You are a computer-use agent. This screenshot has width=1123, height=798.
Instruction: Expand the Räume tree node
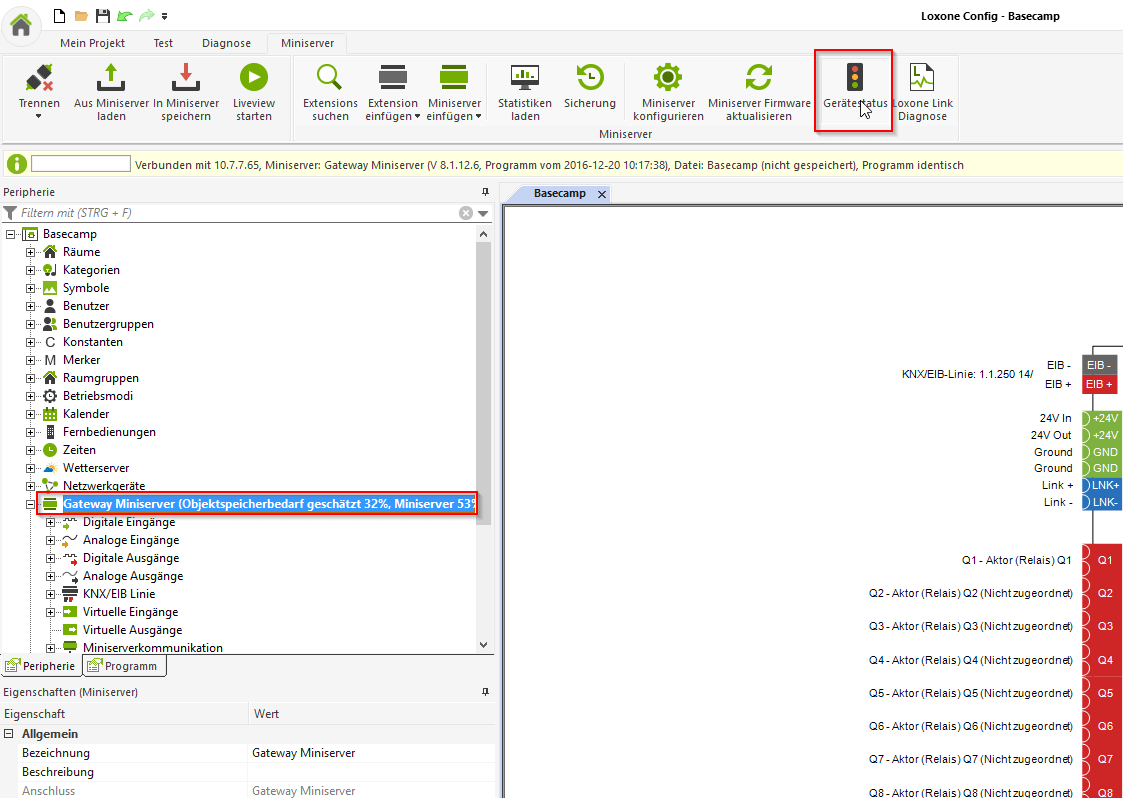(x=30, y=252)
